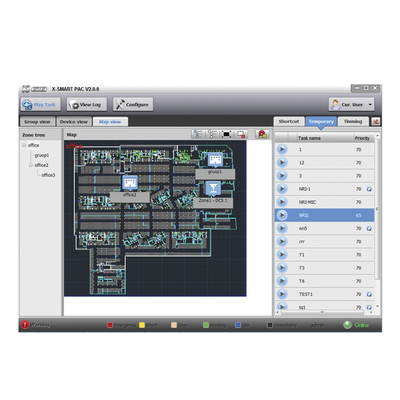This screenshot has width=400, height=400.
Task: Open the Cur. User dropdown
Action: pyautogui.click(x=351, y=104)
